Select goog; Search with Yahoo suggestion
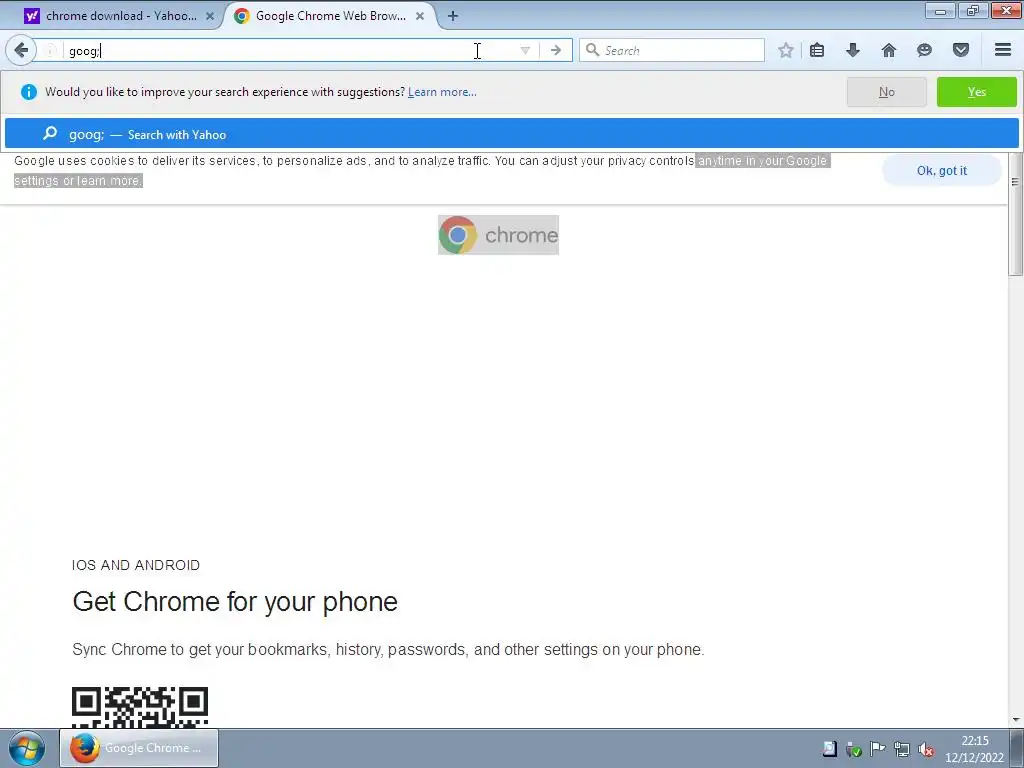This screenshot has width=1024, height=768. tap(511, 135)
